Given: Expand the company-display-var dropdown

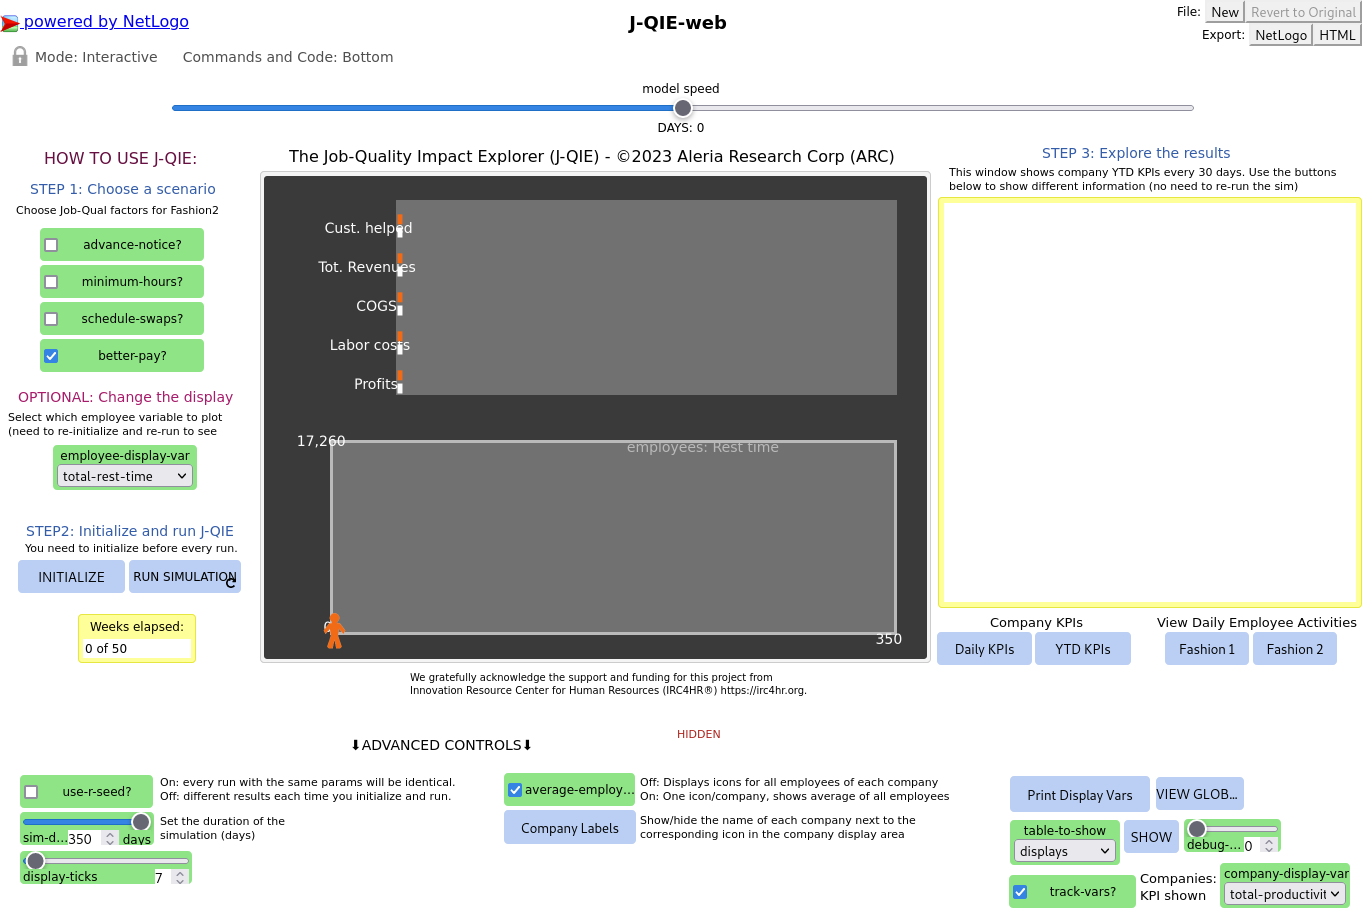Looking at the screenshot, I should pos(1285,894).
